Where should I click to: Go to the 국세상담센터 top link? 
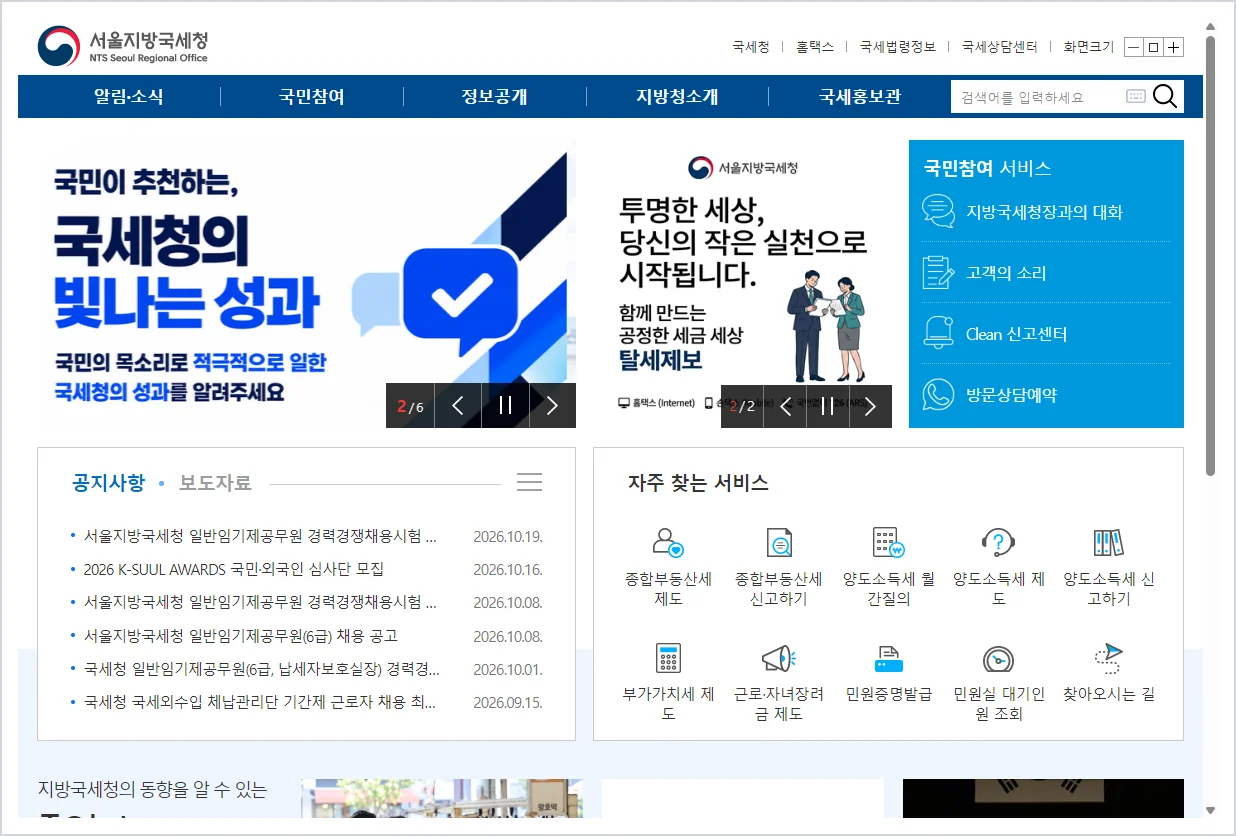1000,47
